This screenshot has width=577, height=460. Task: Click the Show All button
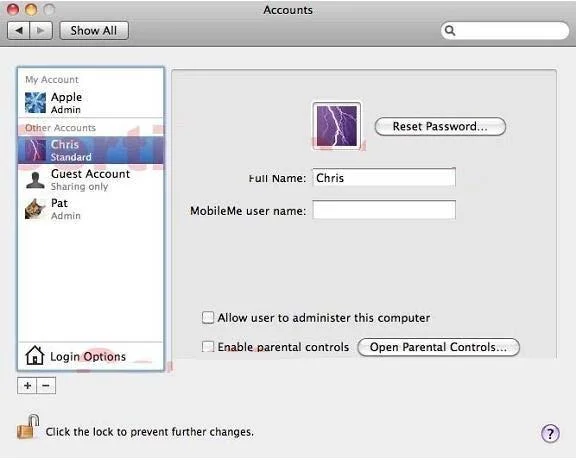click(x=94, y=31)
